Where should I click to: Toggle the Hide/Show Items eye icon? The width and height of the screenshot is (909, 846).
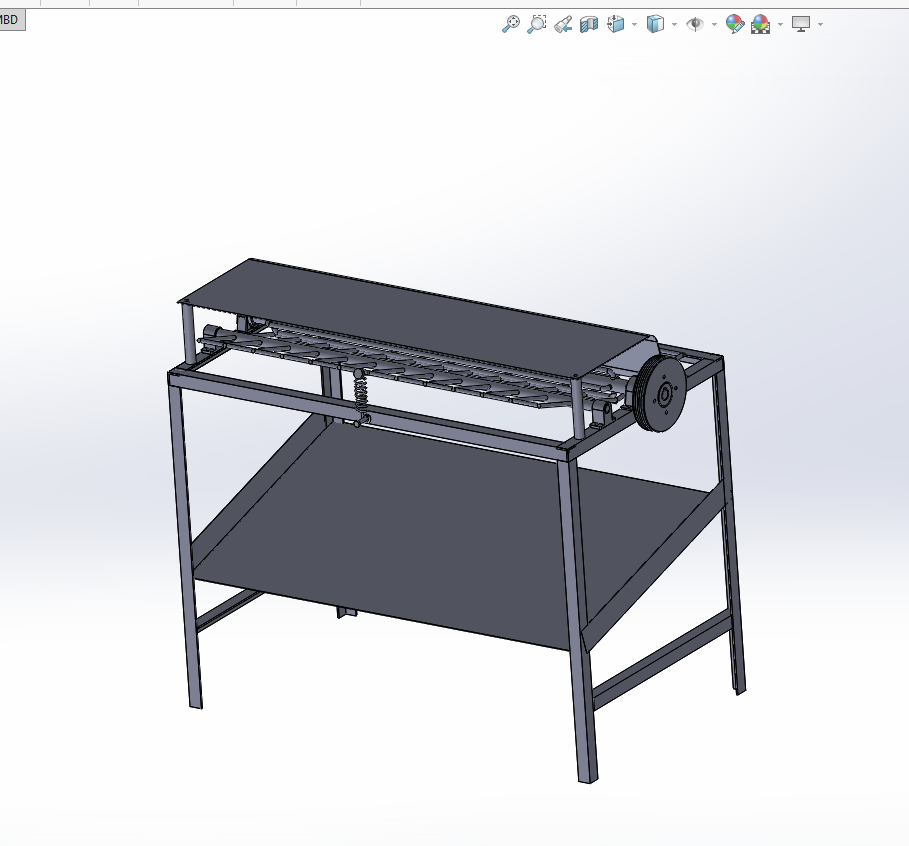[x=695, y=24]
